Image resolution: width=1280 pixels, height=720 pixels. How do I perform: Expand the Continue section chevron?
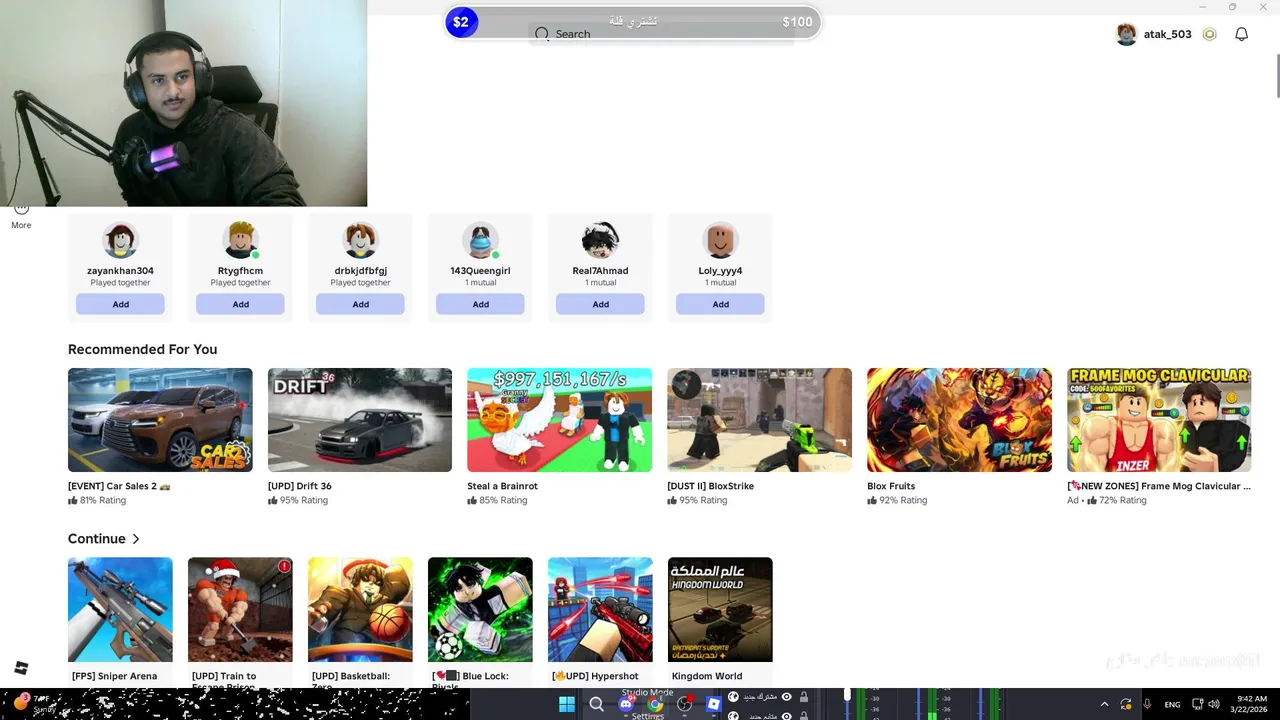coord(135,539)
